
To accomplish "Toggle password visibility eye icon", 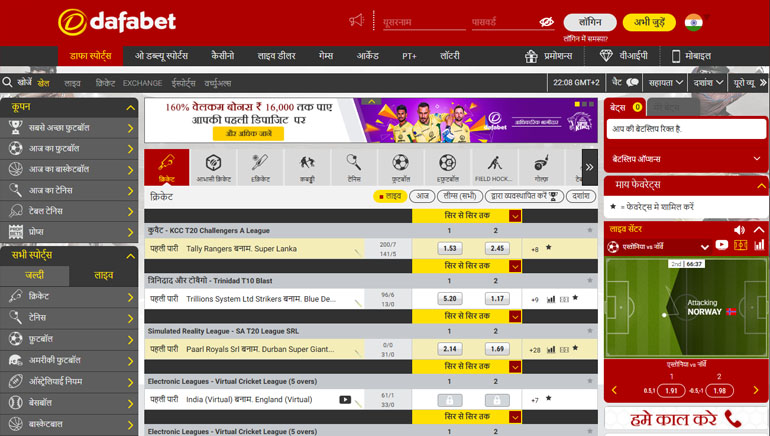I will coord(546,22).
